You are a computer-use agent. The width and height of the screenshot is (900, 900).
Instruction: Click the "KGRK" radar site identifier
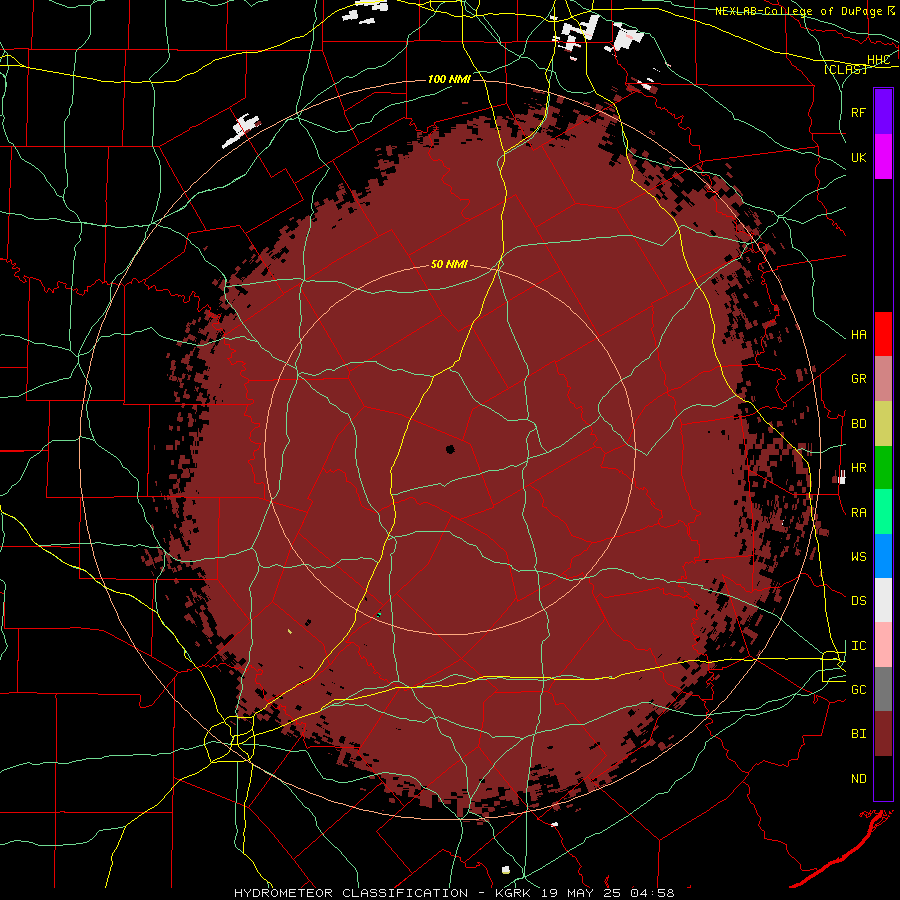(512, 893)
